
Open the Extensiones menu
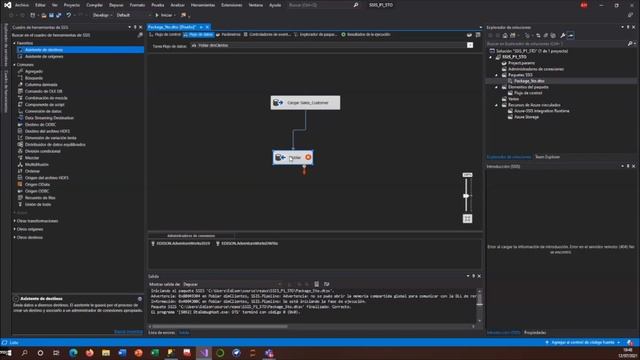[231, 5]
